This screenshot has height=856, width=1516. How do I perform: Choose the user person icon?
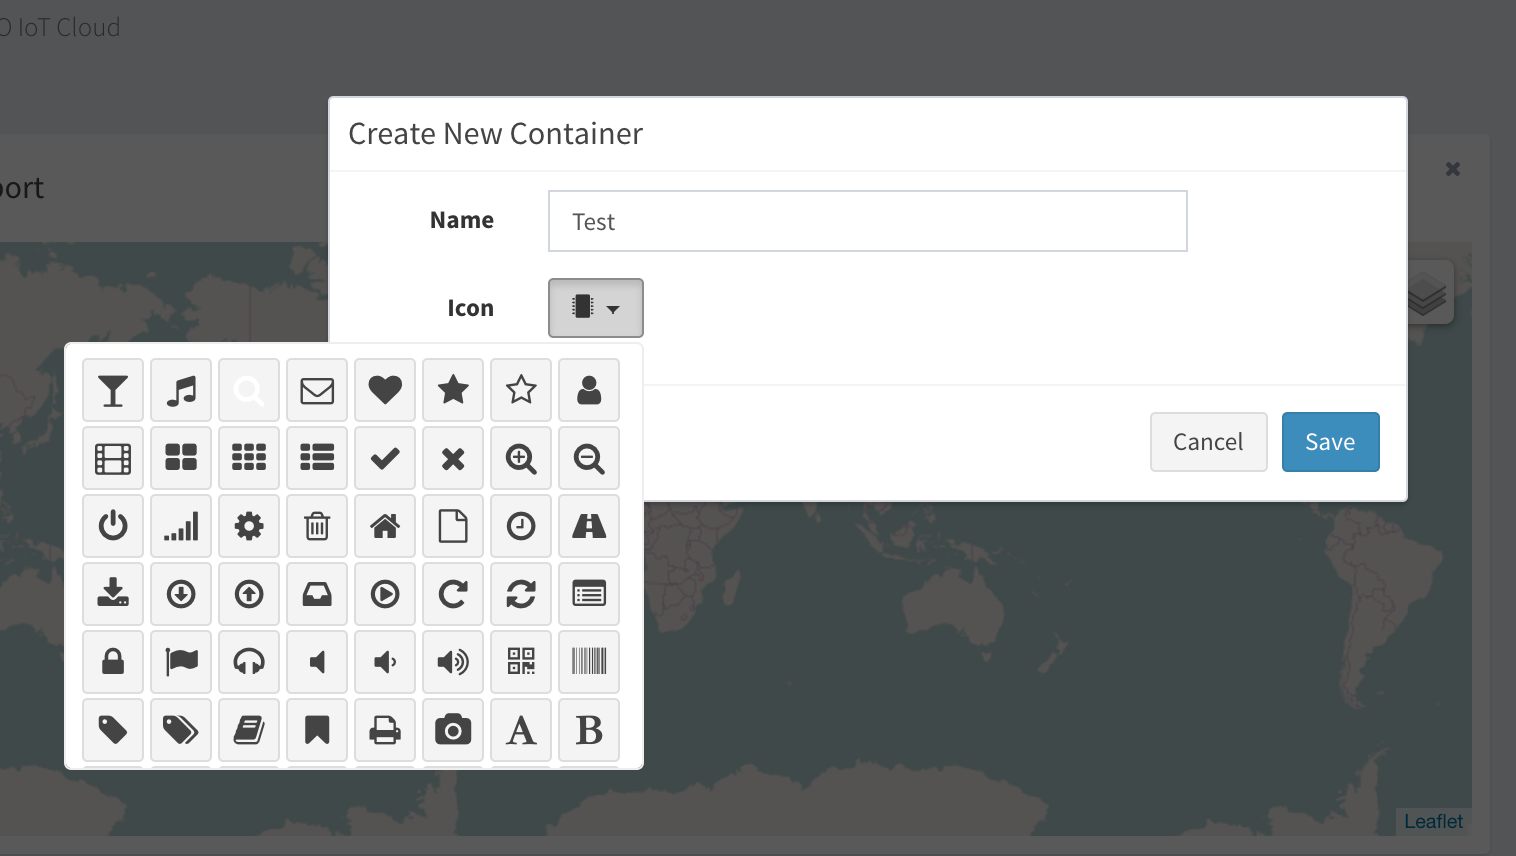[589, 390]
